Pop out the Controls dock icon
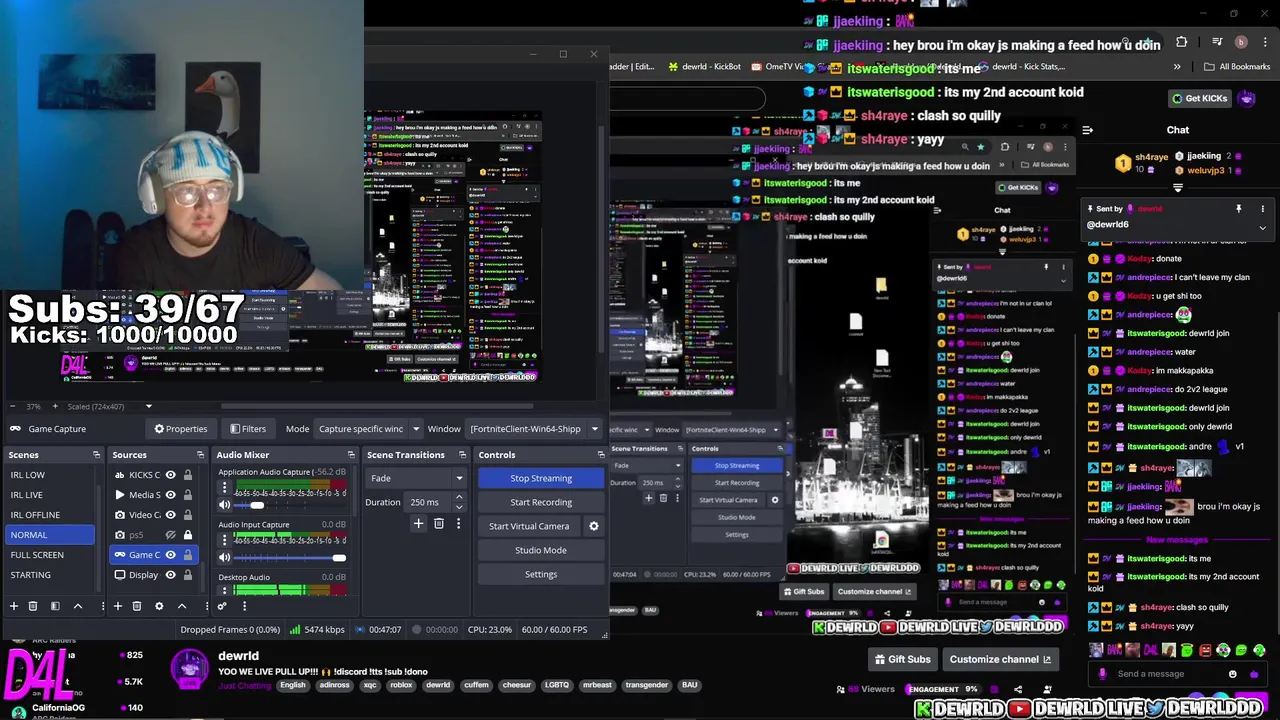Viewport: 1280px width, 720px height. point(601,455)
